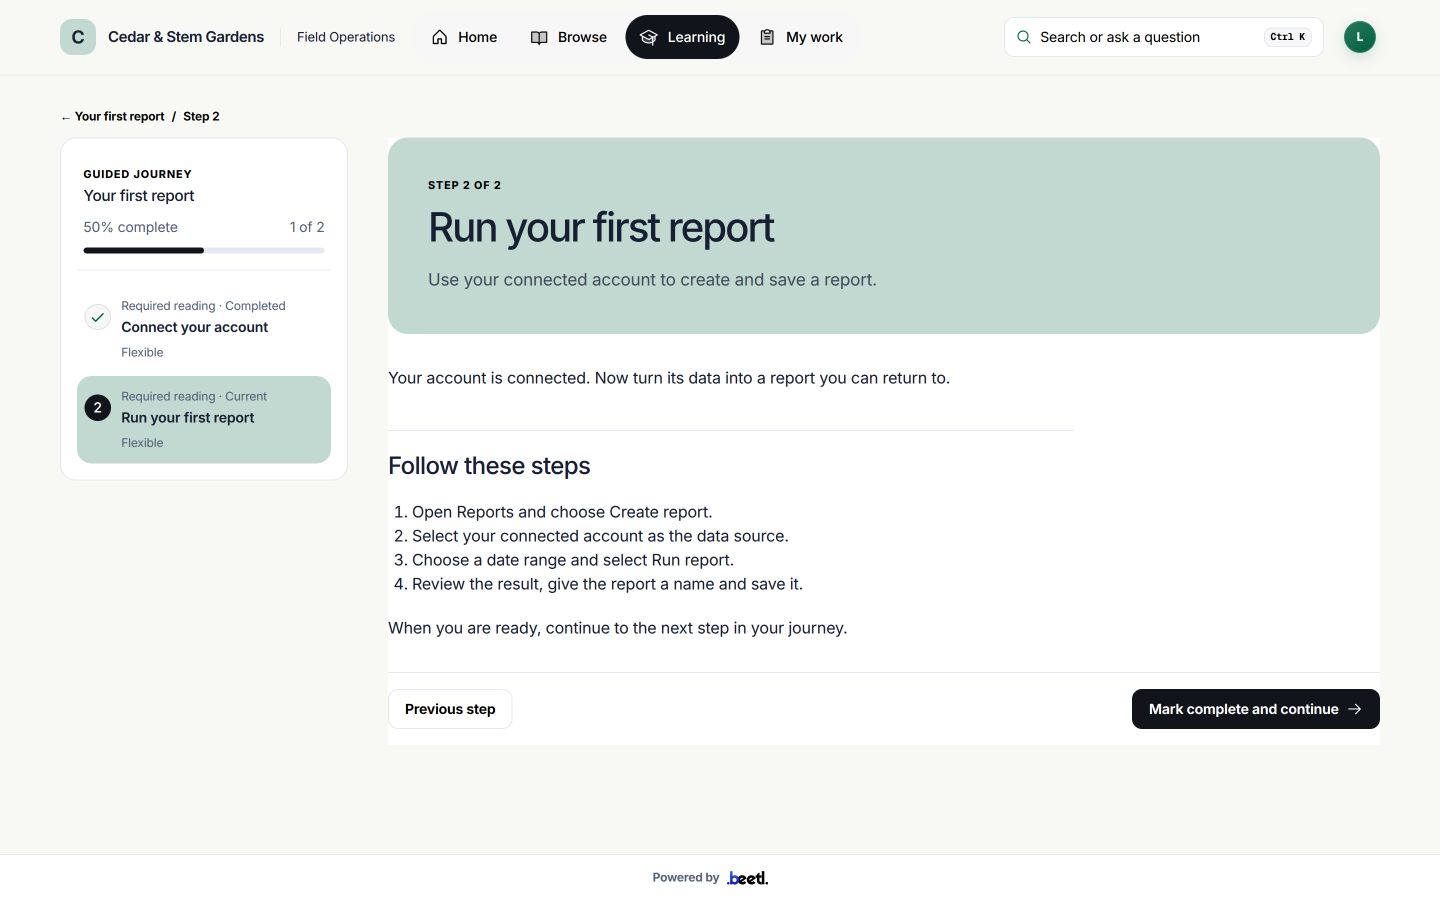Click the Your account is connected sentence
1440x900 pixels.
(x=669, y=378)
